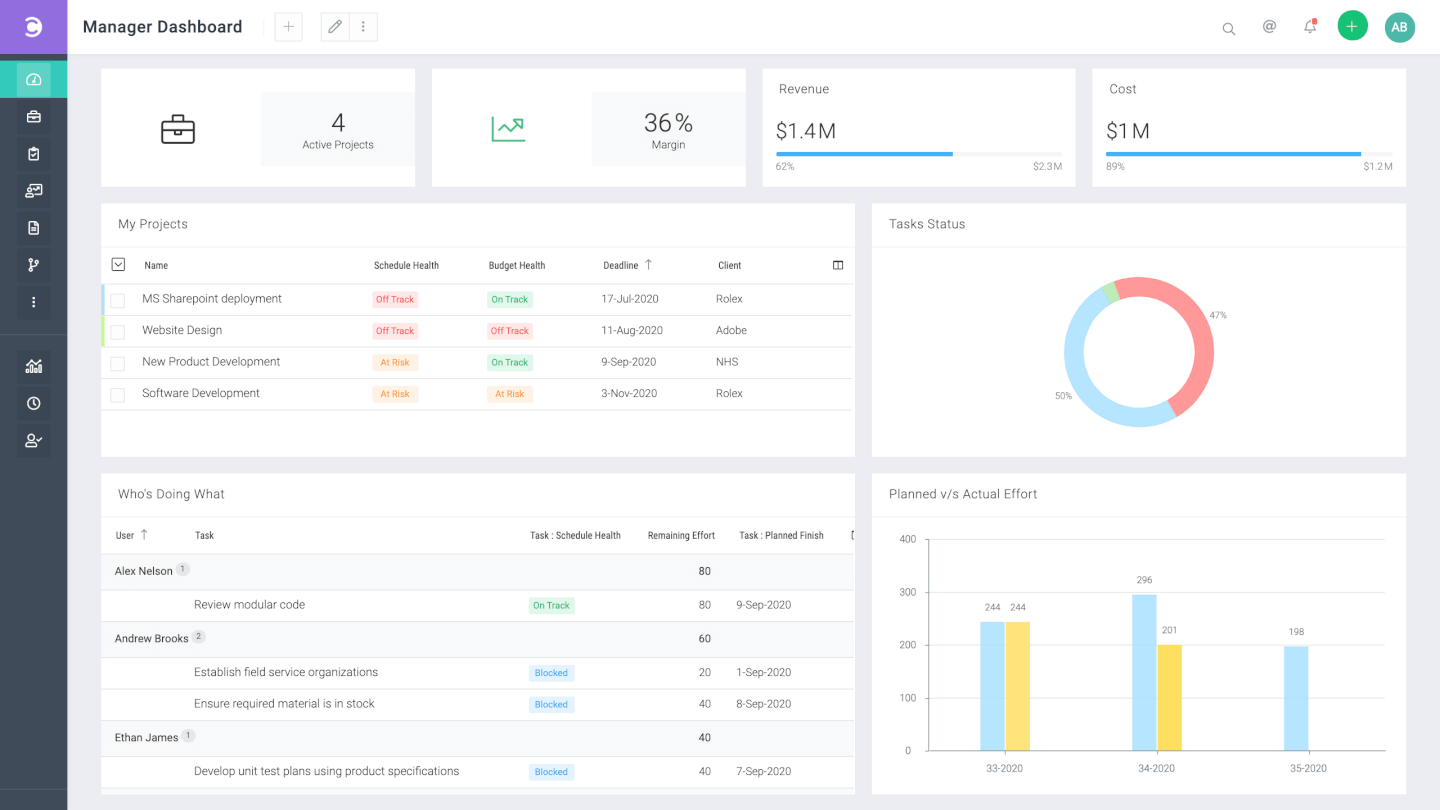Open the reports chart icon in sidebar

tap(33, 366)
